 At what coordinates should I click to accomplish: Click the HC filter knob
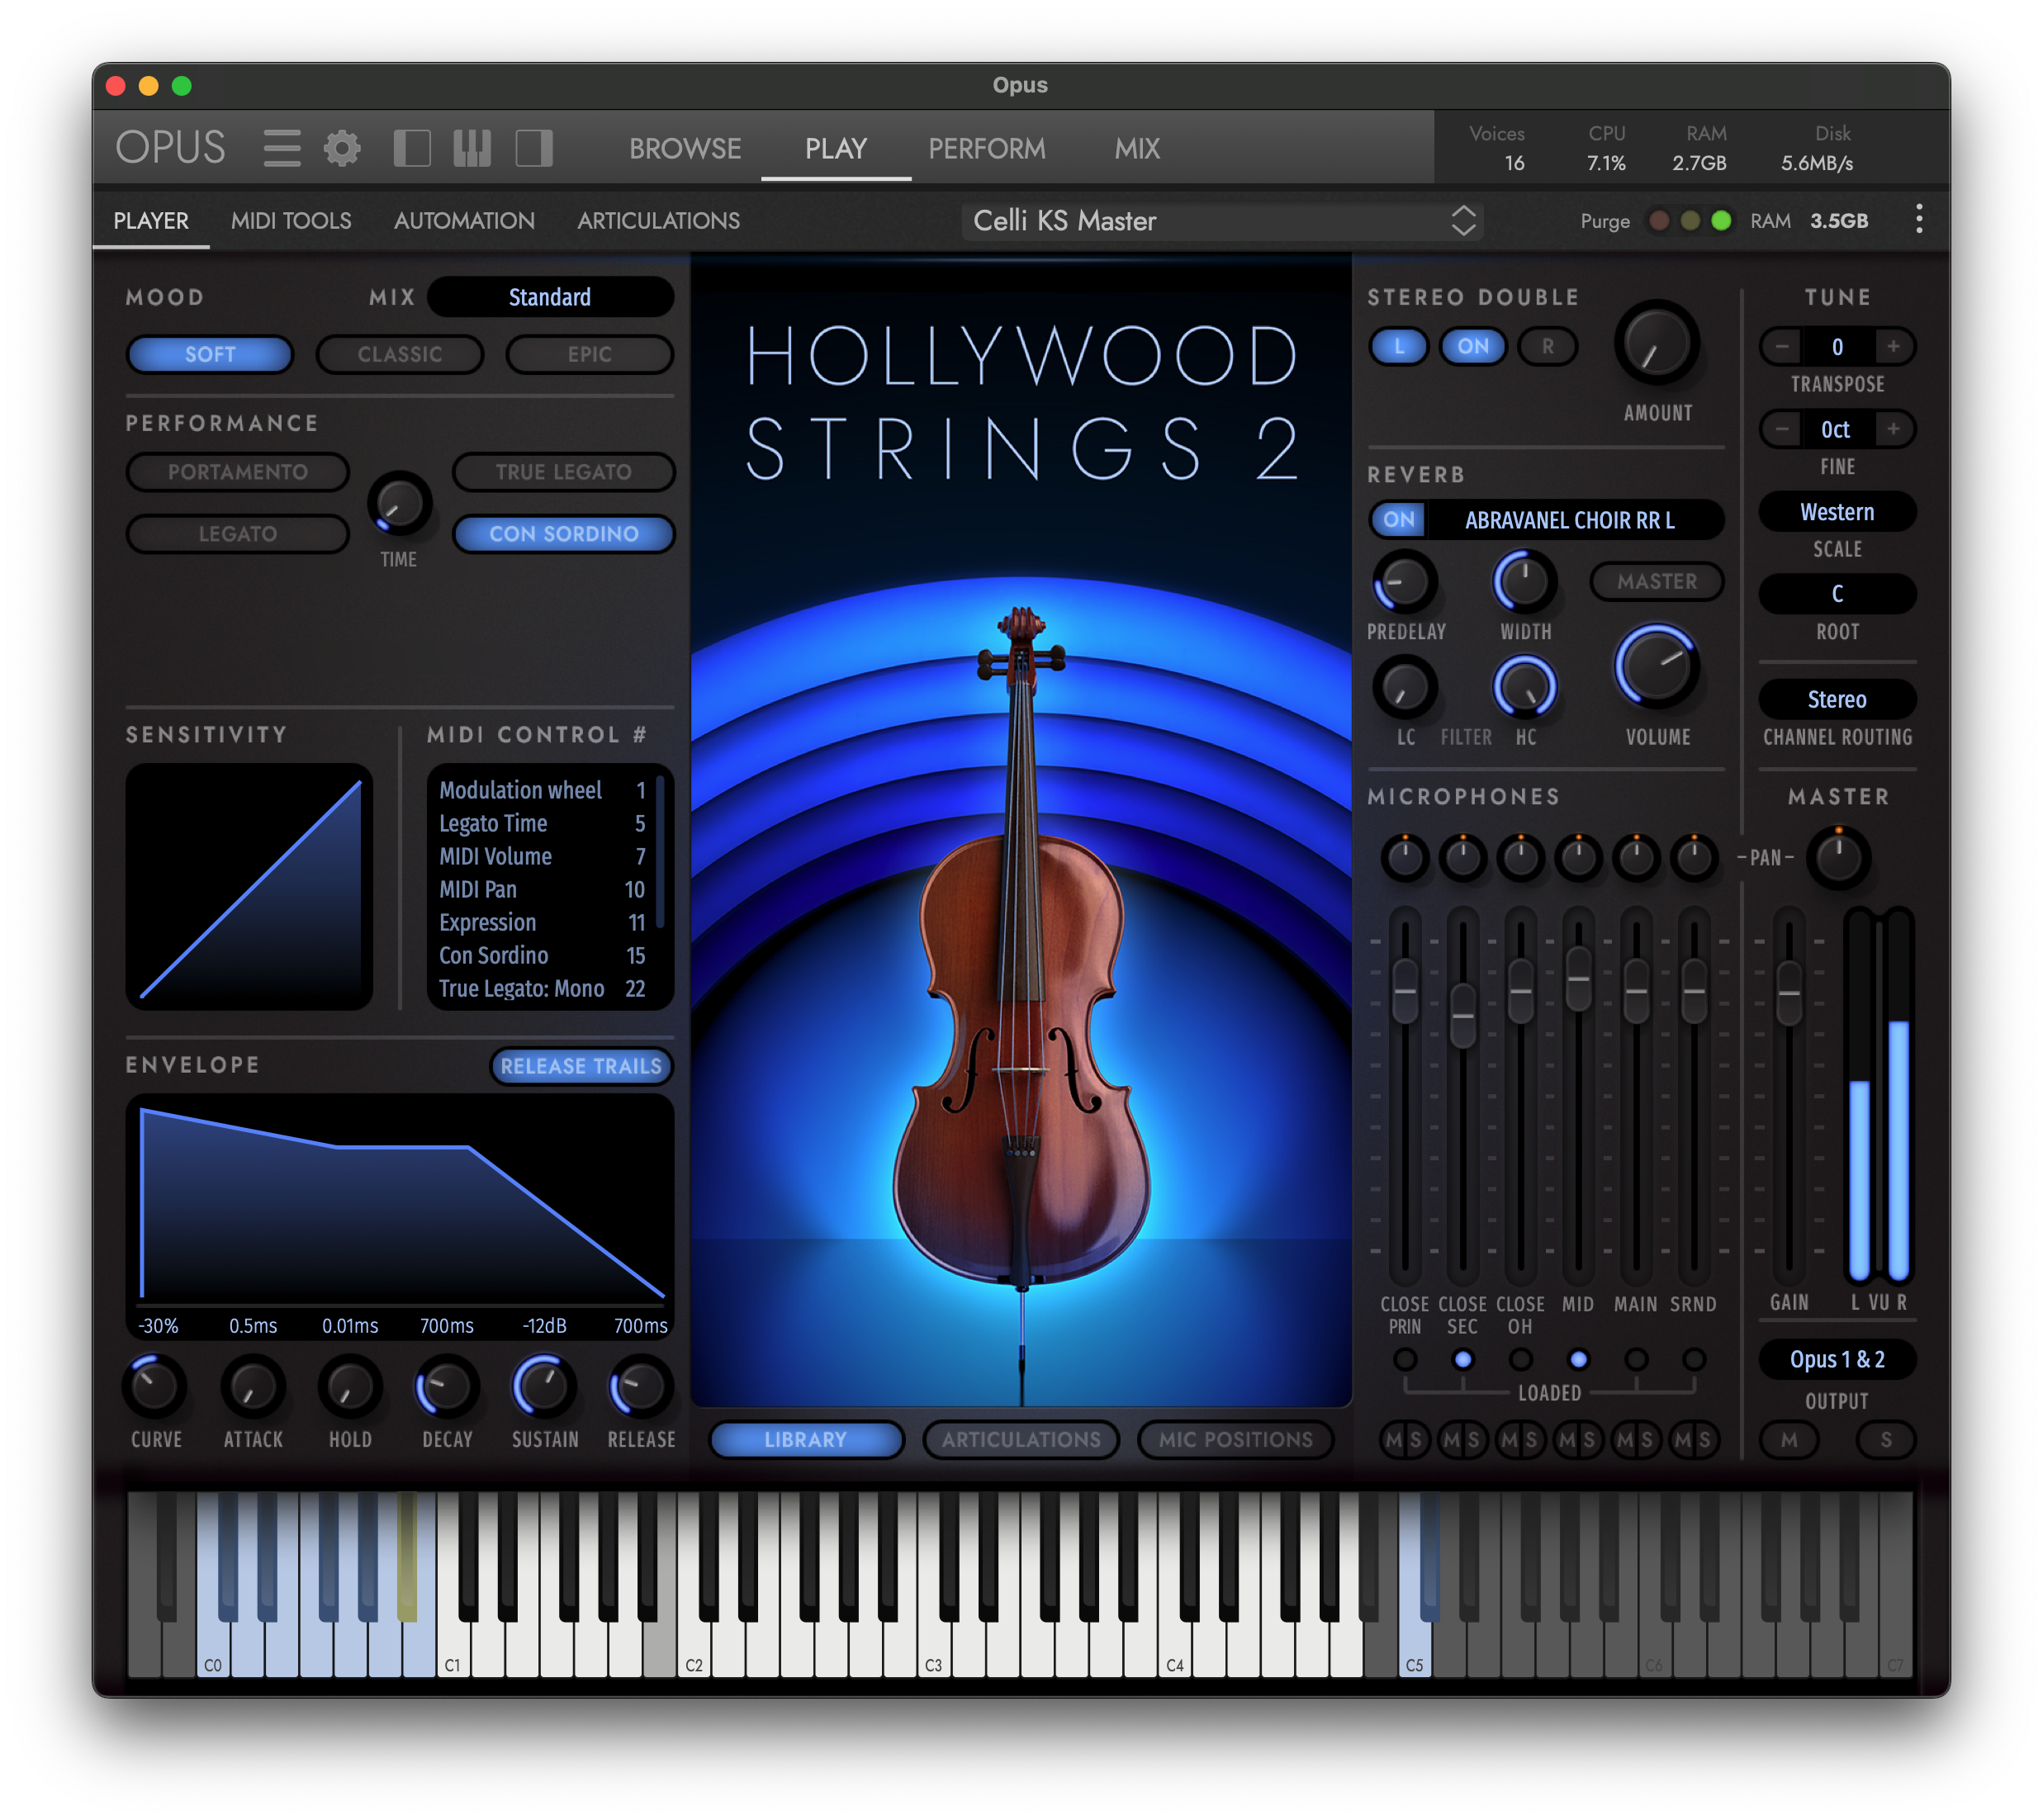(1524, 688)
